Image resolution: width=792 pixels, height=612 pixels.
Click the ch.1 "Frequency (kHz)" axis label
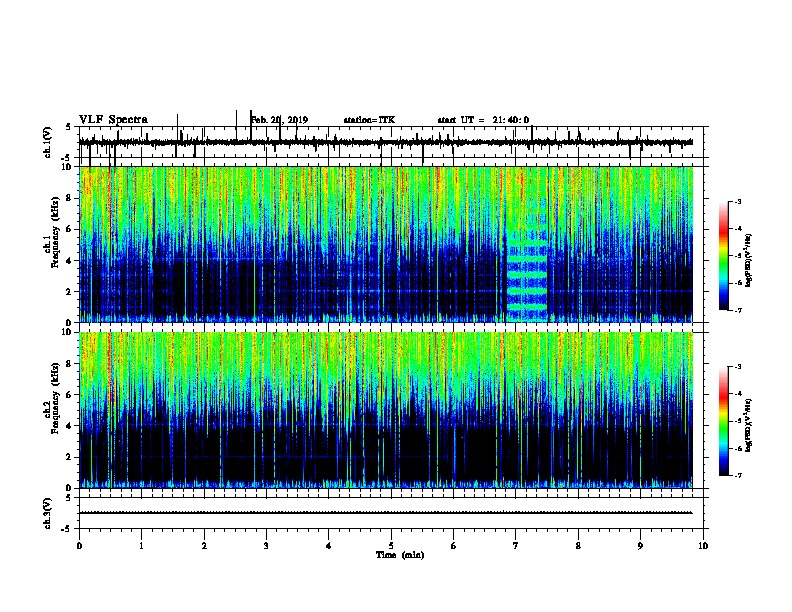(56, 232)
